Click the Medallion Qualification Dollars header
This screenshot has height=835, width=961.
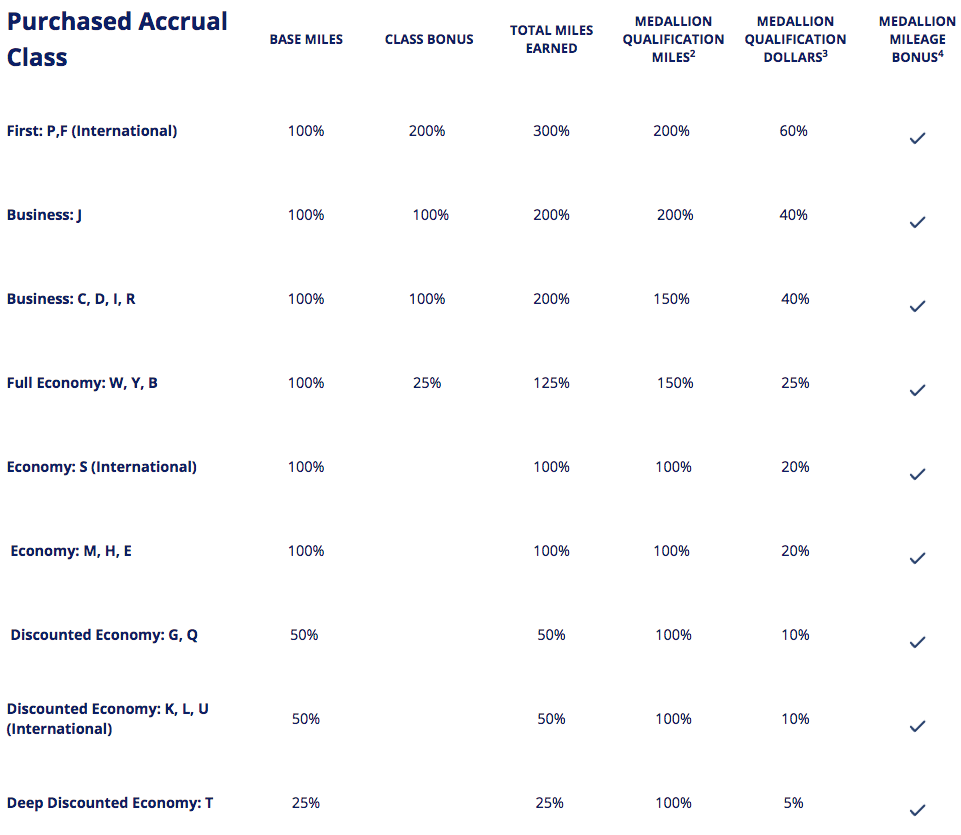(795, 39)
